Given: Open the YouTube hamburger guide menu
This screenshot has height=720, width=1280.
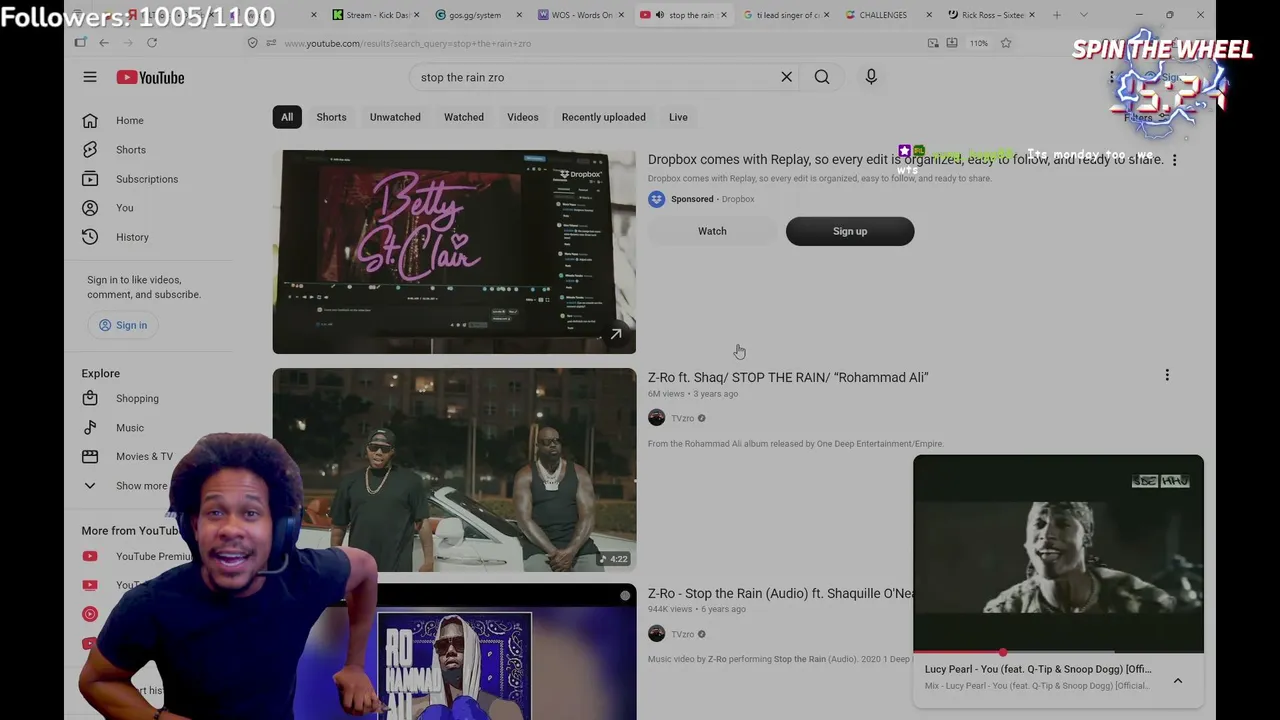Looking at the screenshot, I should (90, 77).
